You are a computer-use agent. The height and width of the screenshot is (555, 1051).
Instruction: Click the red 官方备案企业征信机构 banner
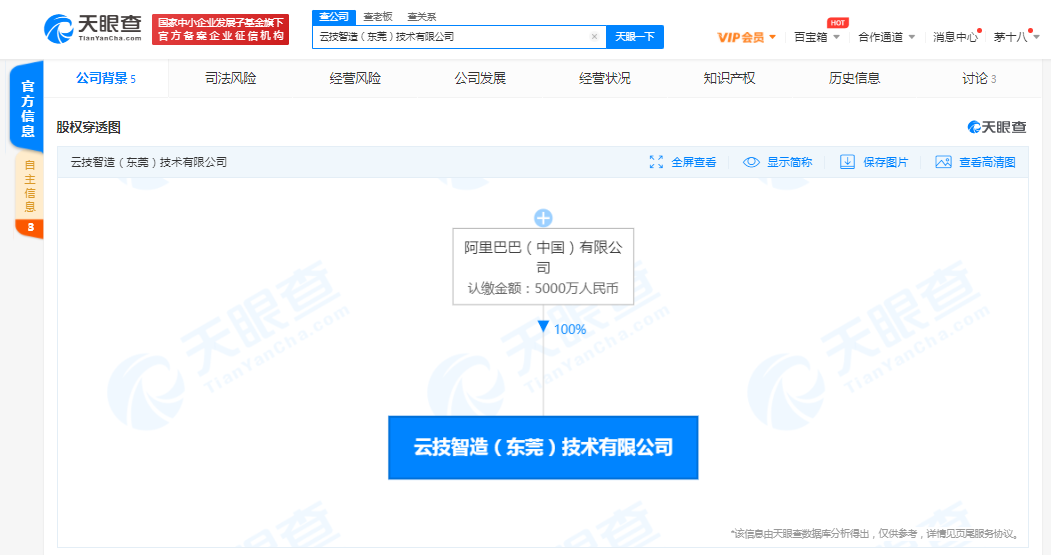(x=221, y=29)
